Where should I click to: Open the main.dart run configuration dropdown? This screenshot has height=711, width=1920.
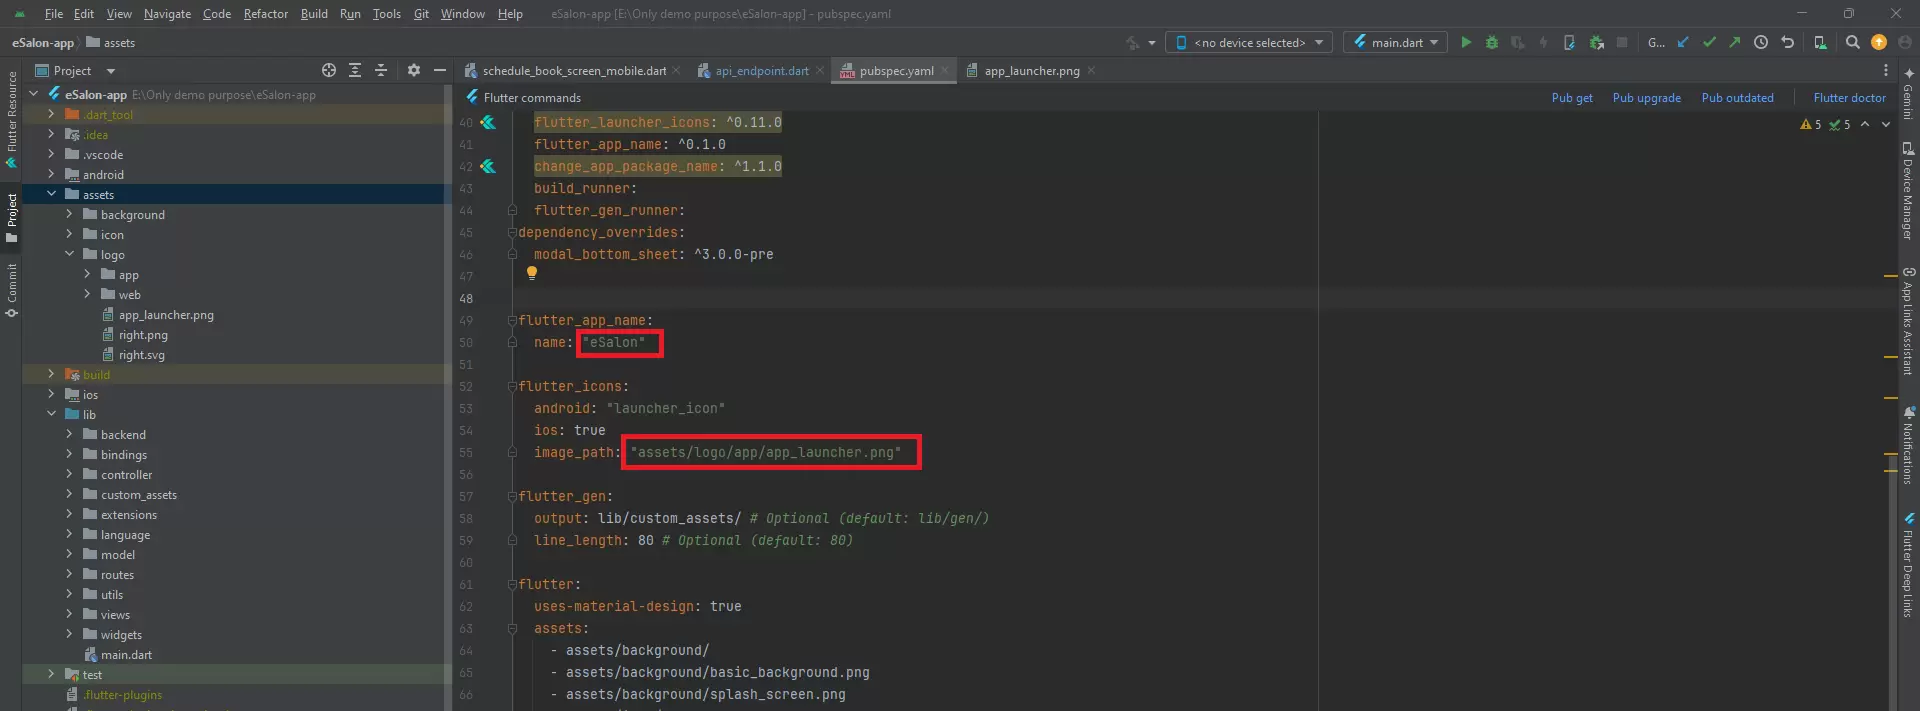(1396, 42)
